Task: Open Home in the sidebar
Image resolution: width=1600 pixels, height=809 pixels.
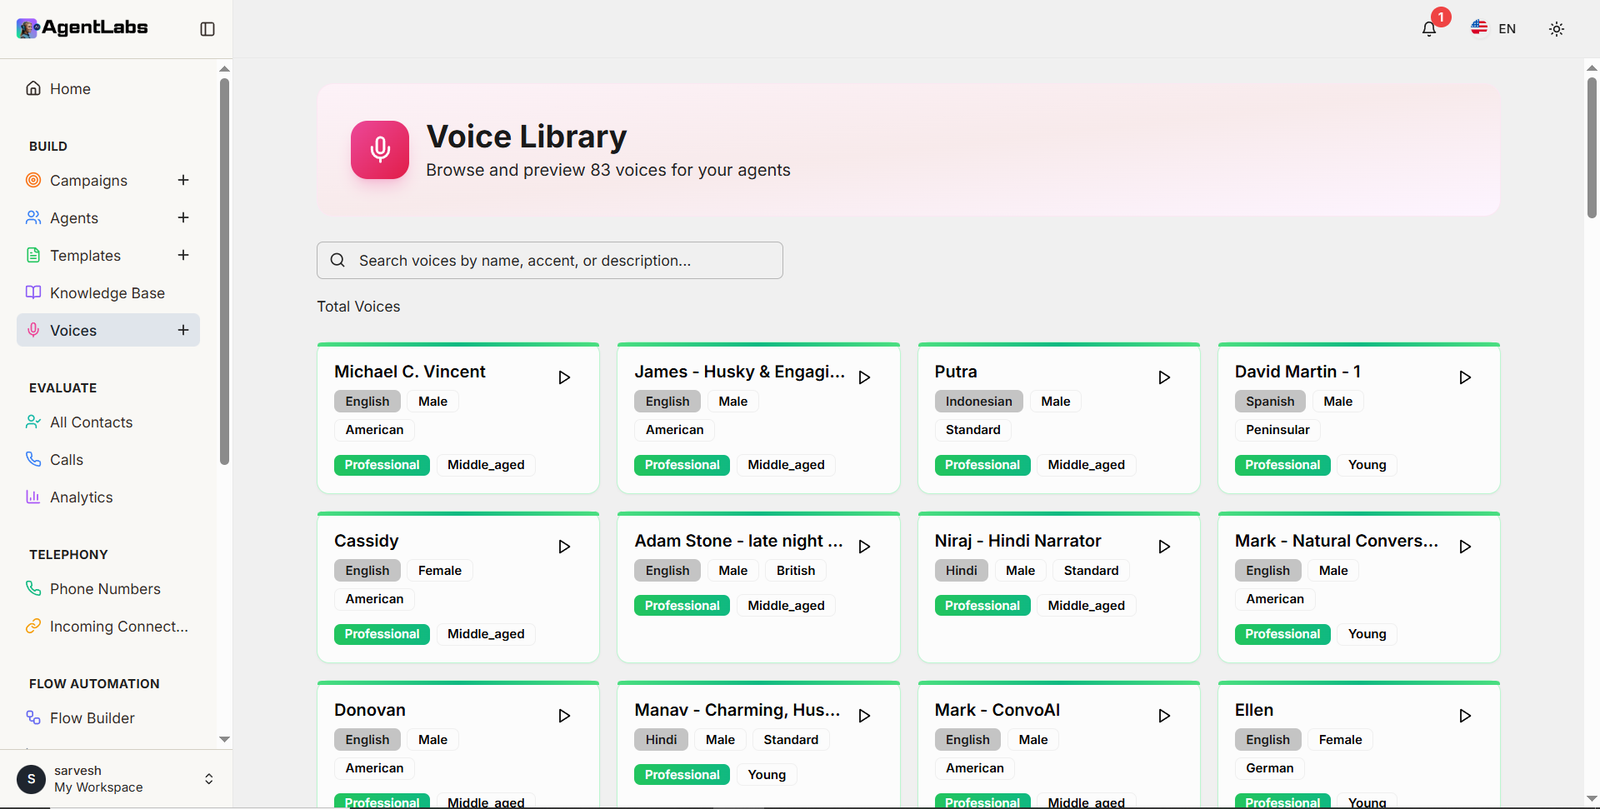Action: [108, 89]
